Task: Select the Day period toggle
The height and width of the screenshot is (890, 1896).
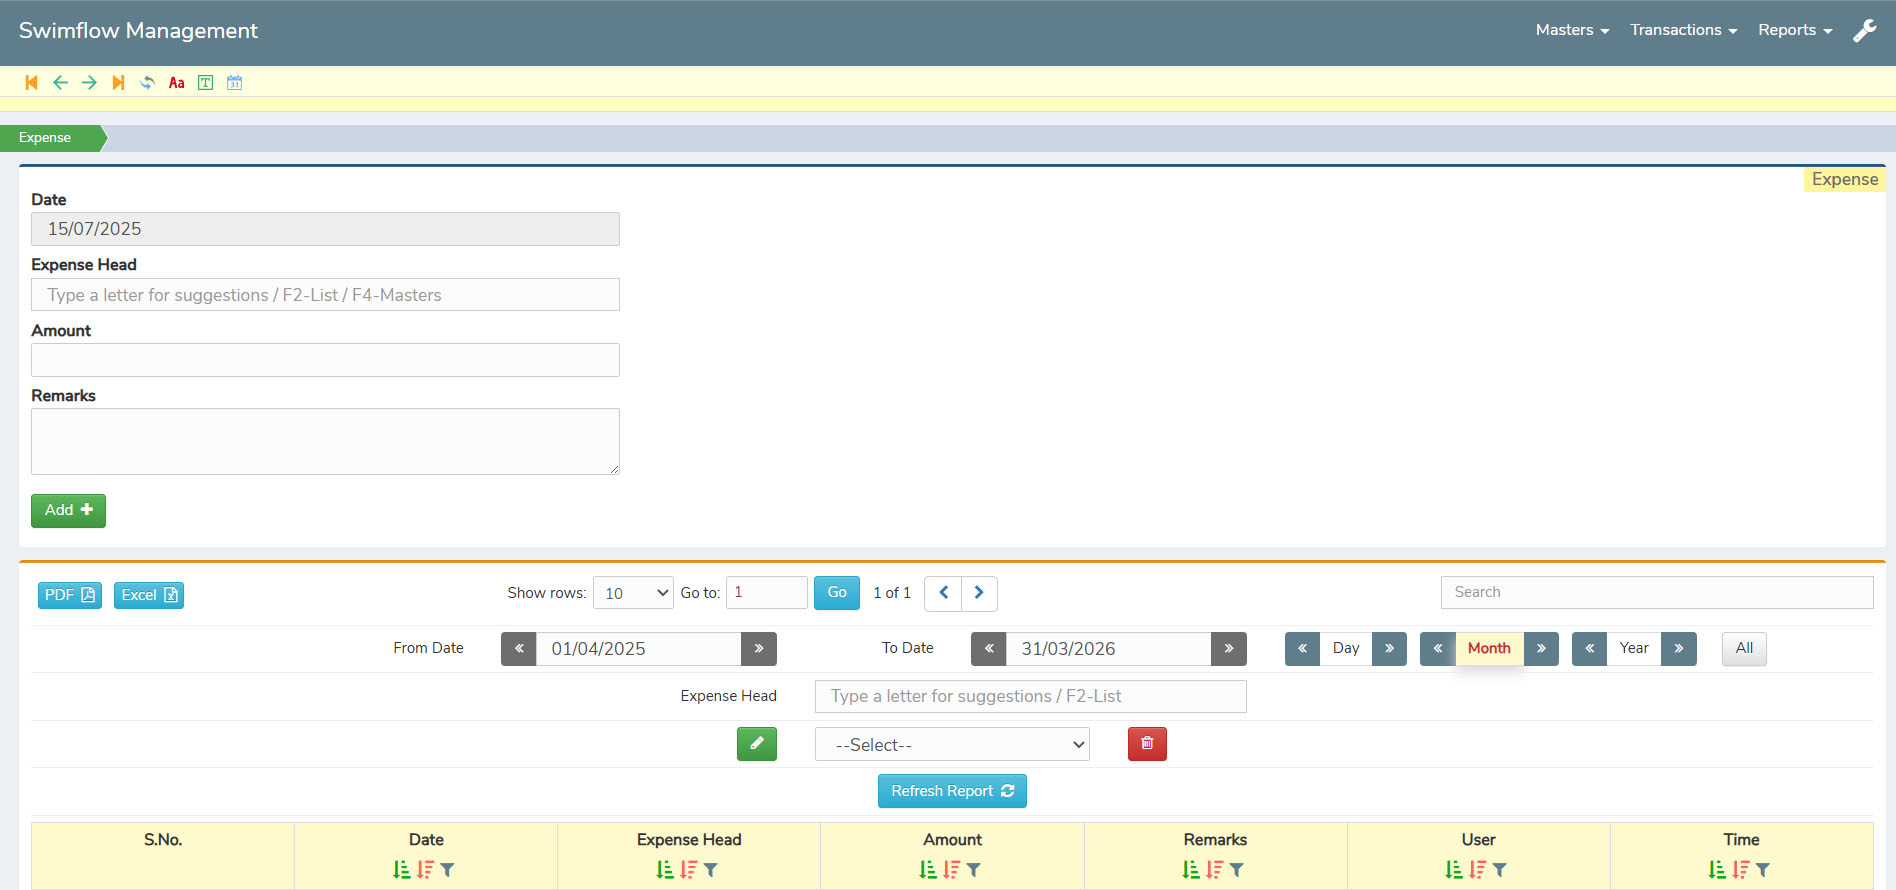Action: coord(1345,649)
